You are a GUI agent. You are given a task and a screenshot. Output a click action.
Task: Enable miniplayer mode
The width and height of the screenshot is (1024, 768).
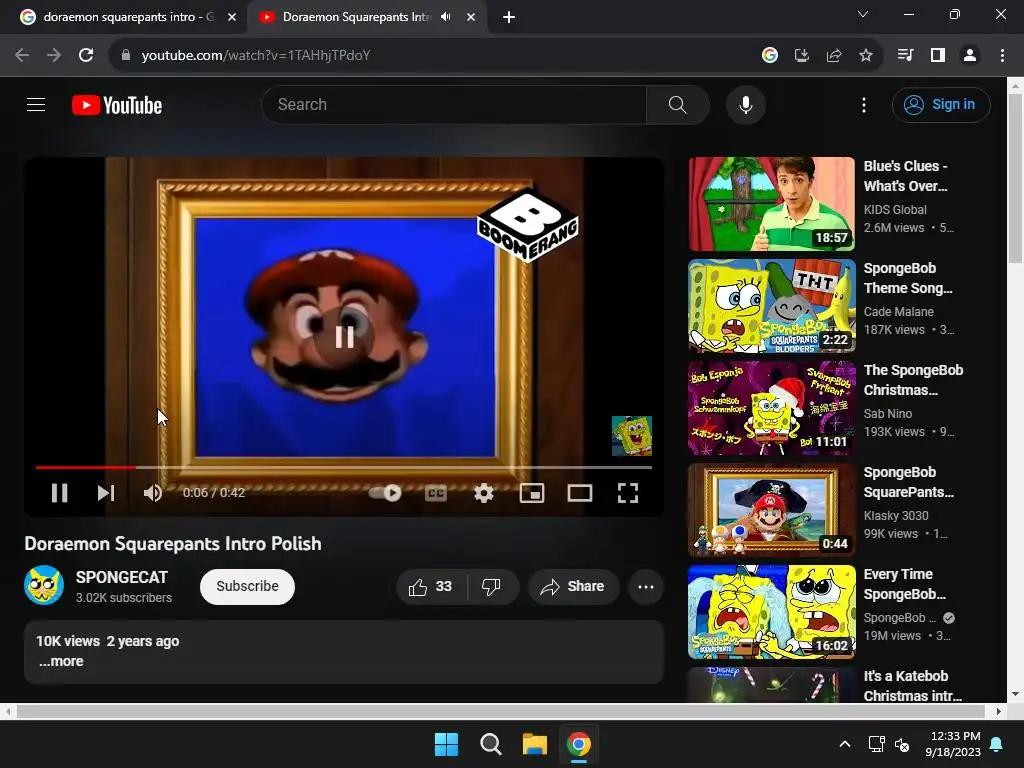pyautogui.click(x=532, y=493)
